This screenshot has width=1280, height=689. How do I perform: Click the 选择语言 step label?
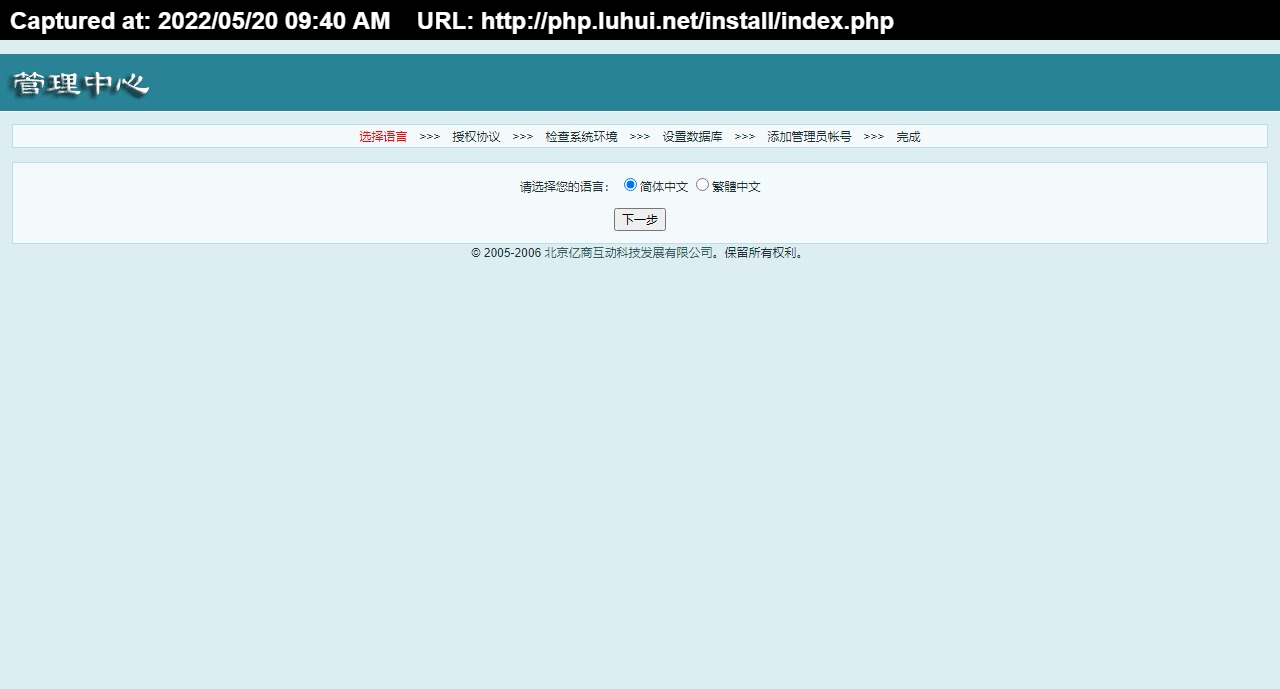(383, 137)
